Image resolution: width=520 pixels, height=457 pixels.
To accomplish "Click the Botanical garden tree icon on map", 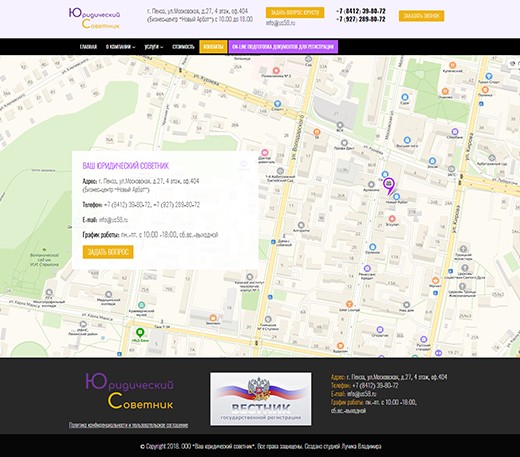I will [44, 249].
